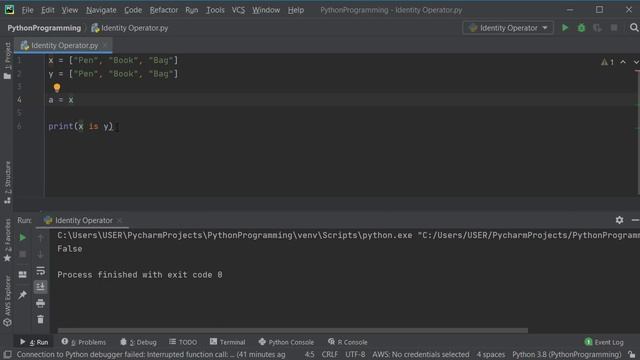Open Run panel settings gear

(619, 220)
